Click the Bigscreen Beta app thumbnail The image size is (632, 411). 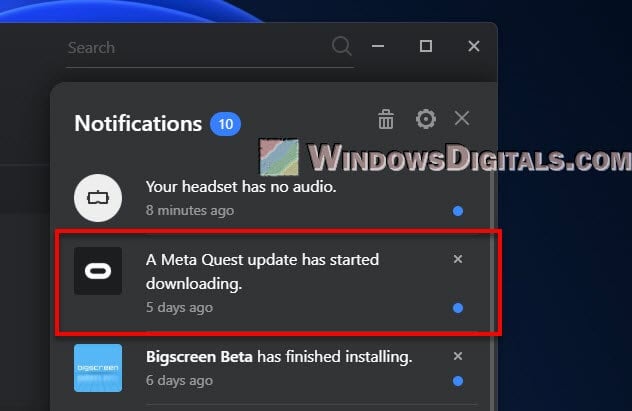98,368
